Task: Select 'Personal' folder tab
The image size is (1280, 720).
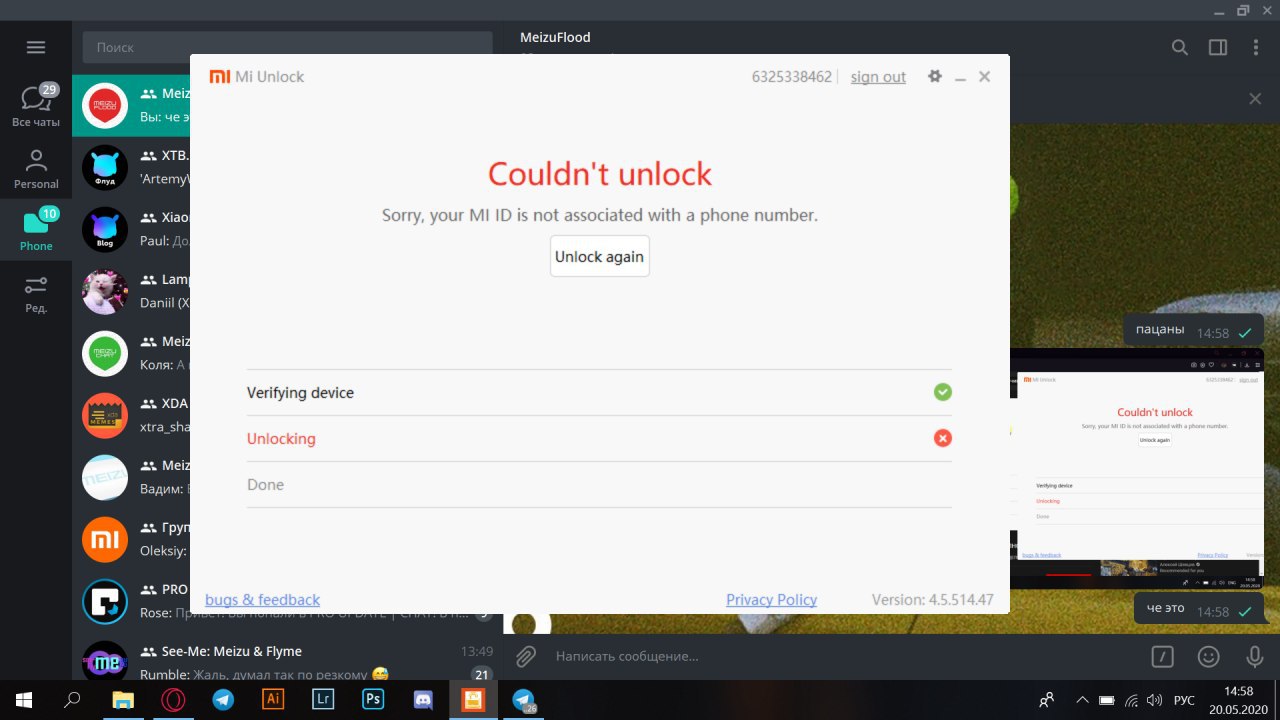Action: 36,168
